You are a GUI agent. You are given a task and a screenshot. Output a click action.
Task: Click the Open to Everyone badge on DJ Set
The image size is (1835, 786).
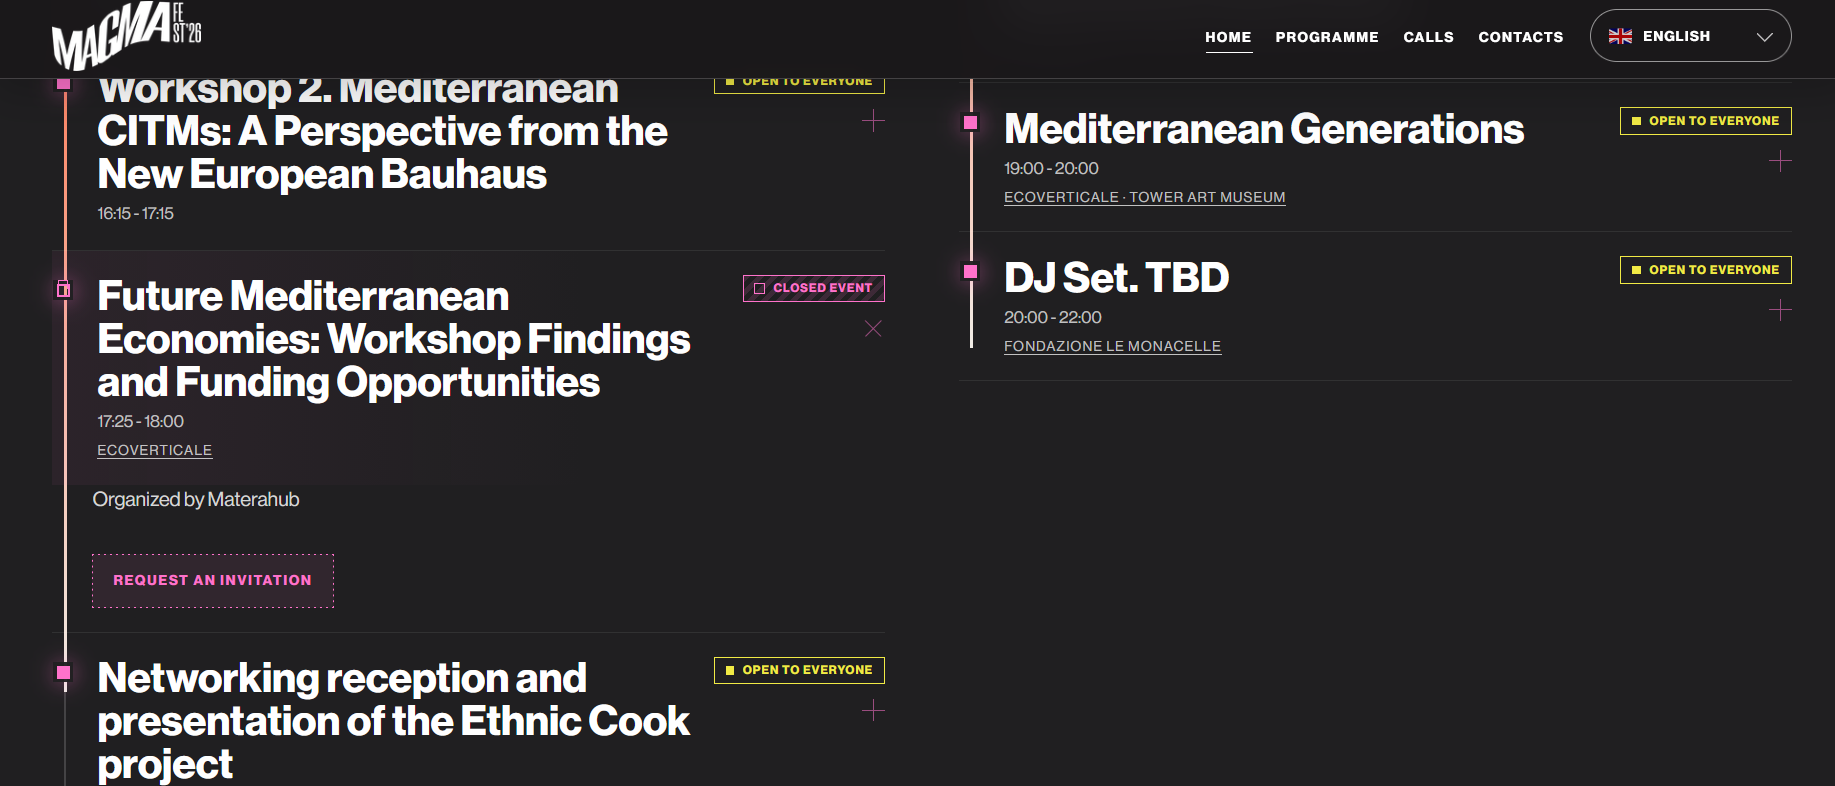[1706, 270]
